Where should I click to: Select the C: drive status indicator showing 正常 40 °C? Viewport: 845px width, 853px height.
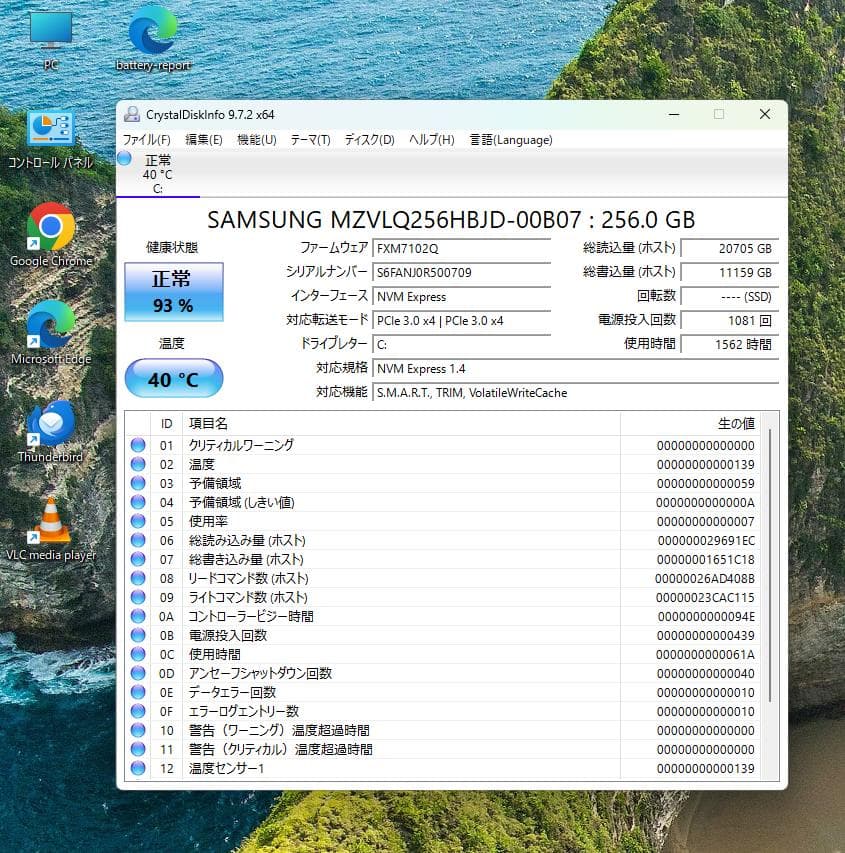click(157, 172)
